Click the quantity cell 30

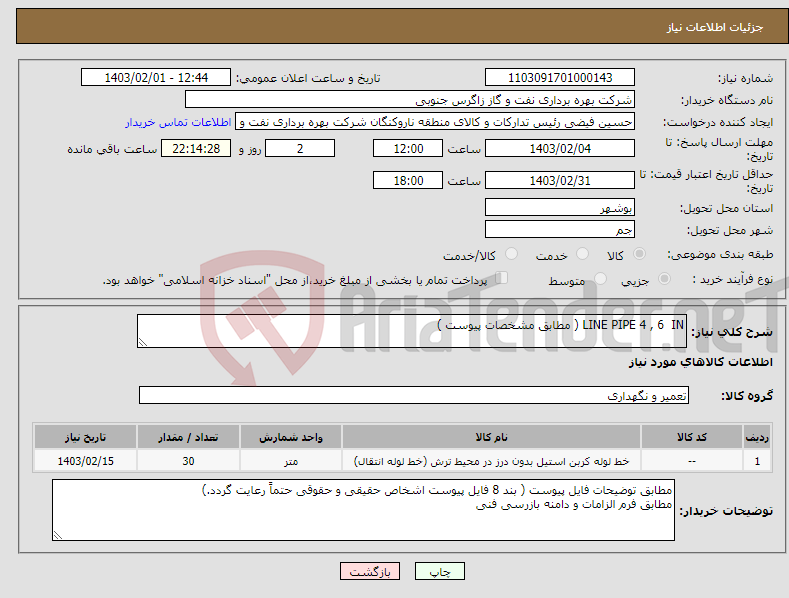point(188,461)
